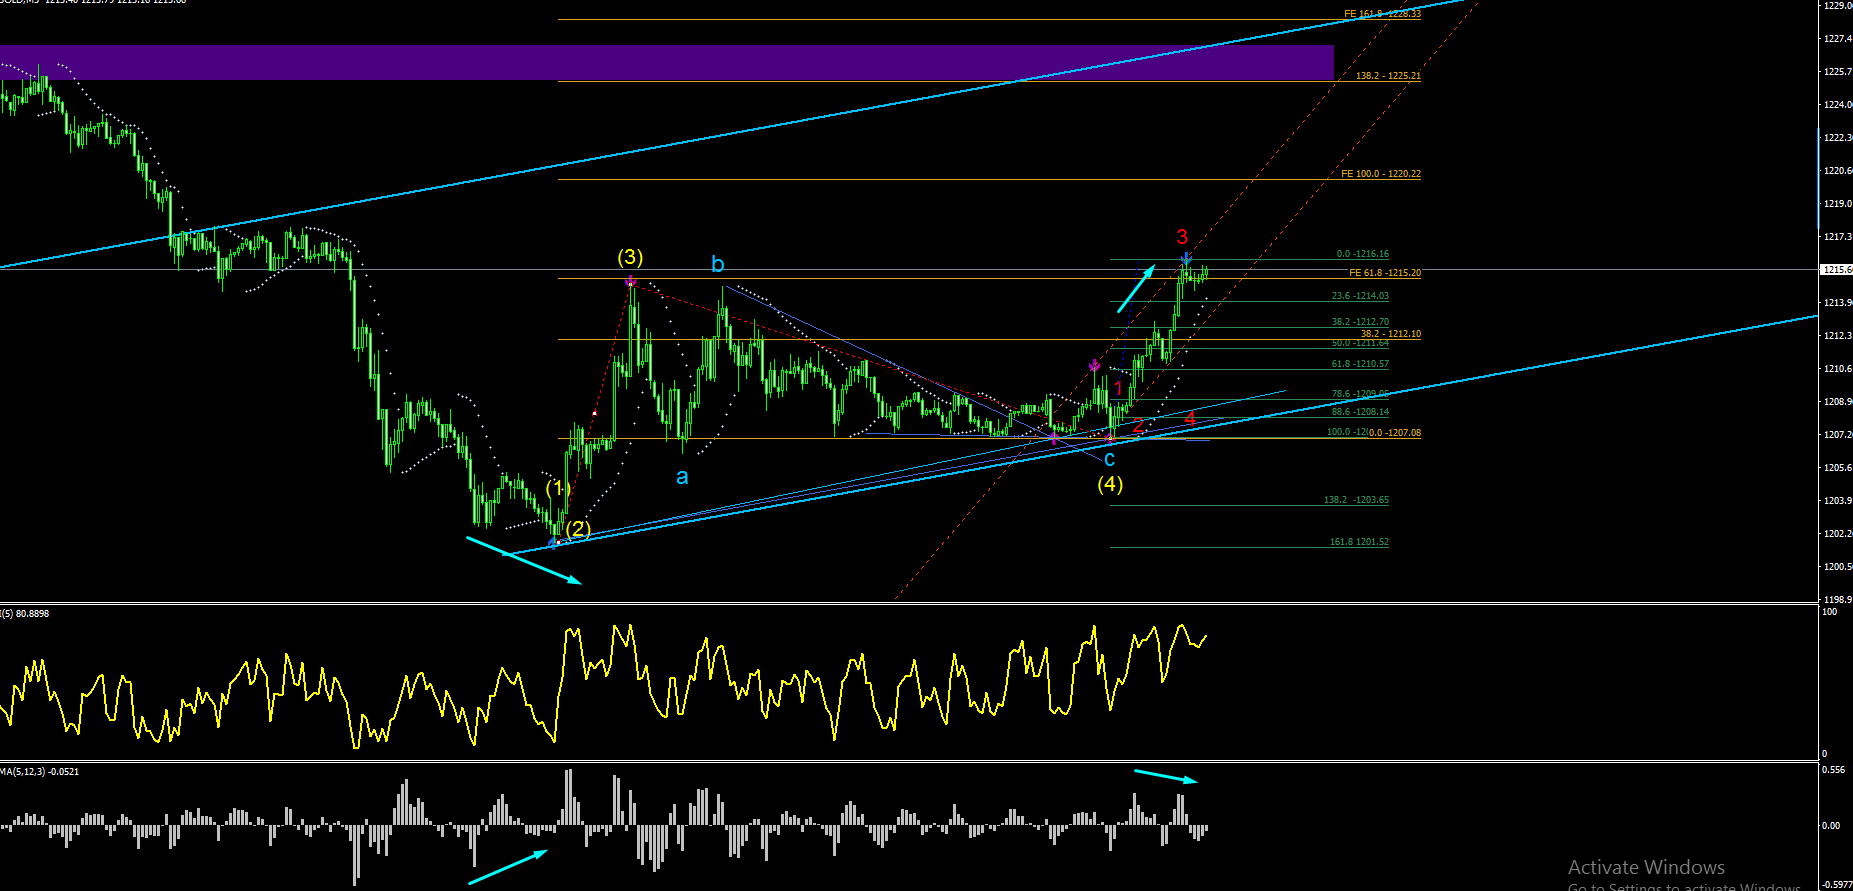1853x891 pixels.
Task: Click the cyan arrow above the MACD histogram
Action: click(1166, 776)
